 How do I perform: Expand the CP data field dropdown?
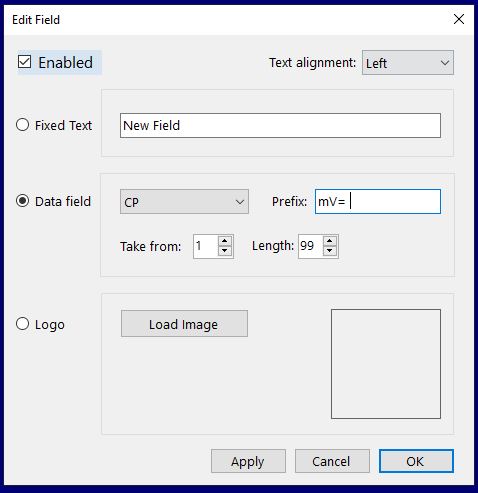tap(184, 202)
